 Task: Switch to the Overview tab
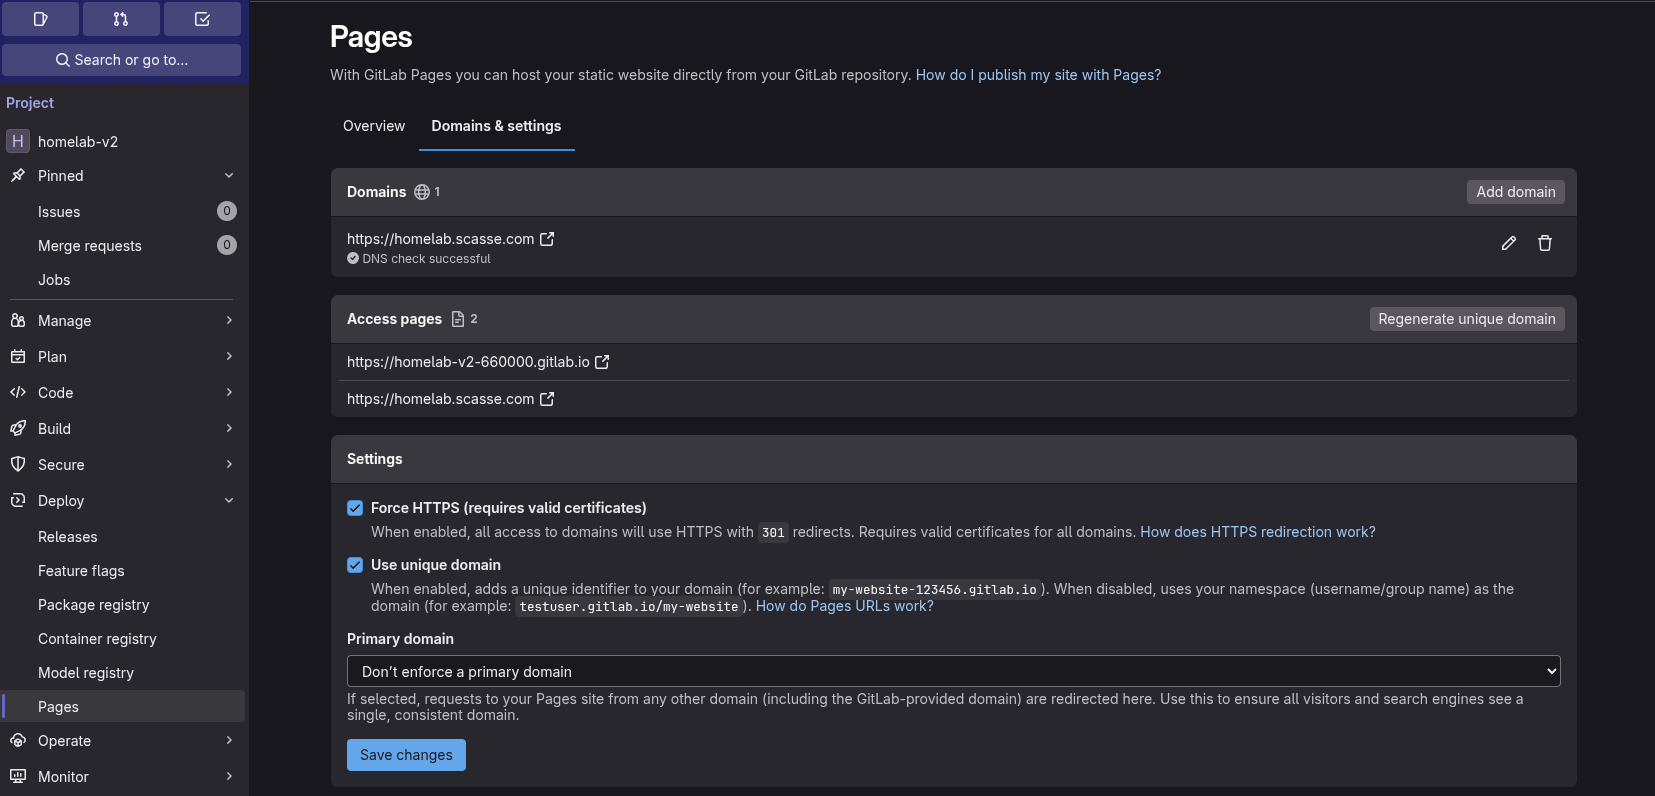tap(373, 126)
